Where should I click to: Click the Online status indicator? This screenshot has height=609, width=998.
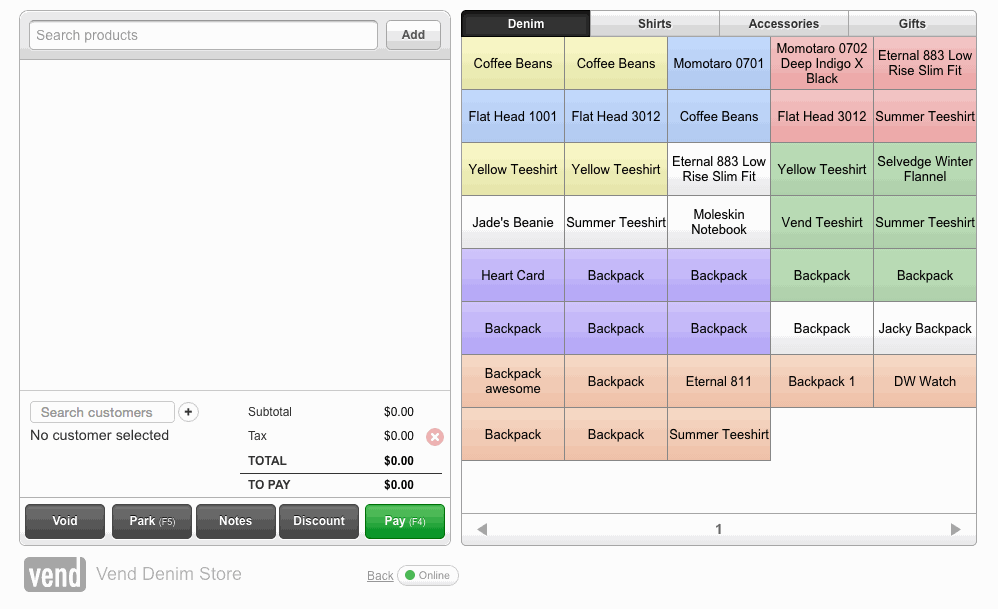pos(428,575)
